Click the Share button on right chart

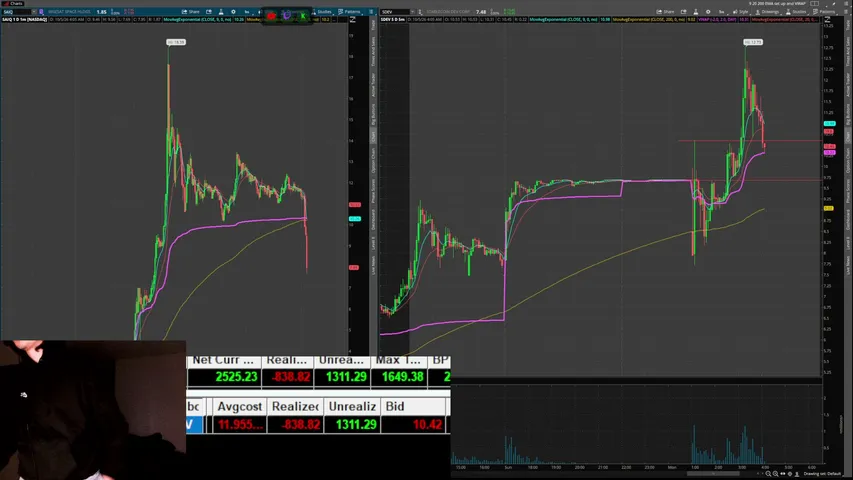(665, 11)
